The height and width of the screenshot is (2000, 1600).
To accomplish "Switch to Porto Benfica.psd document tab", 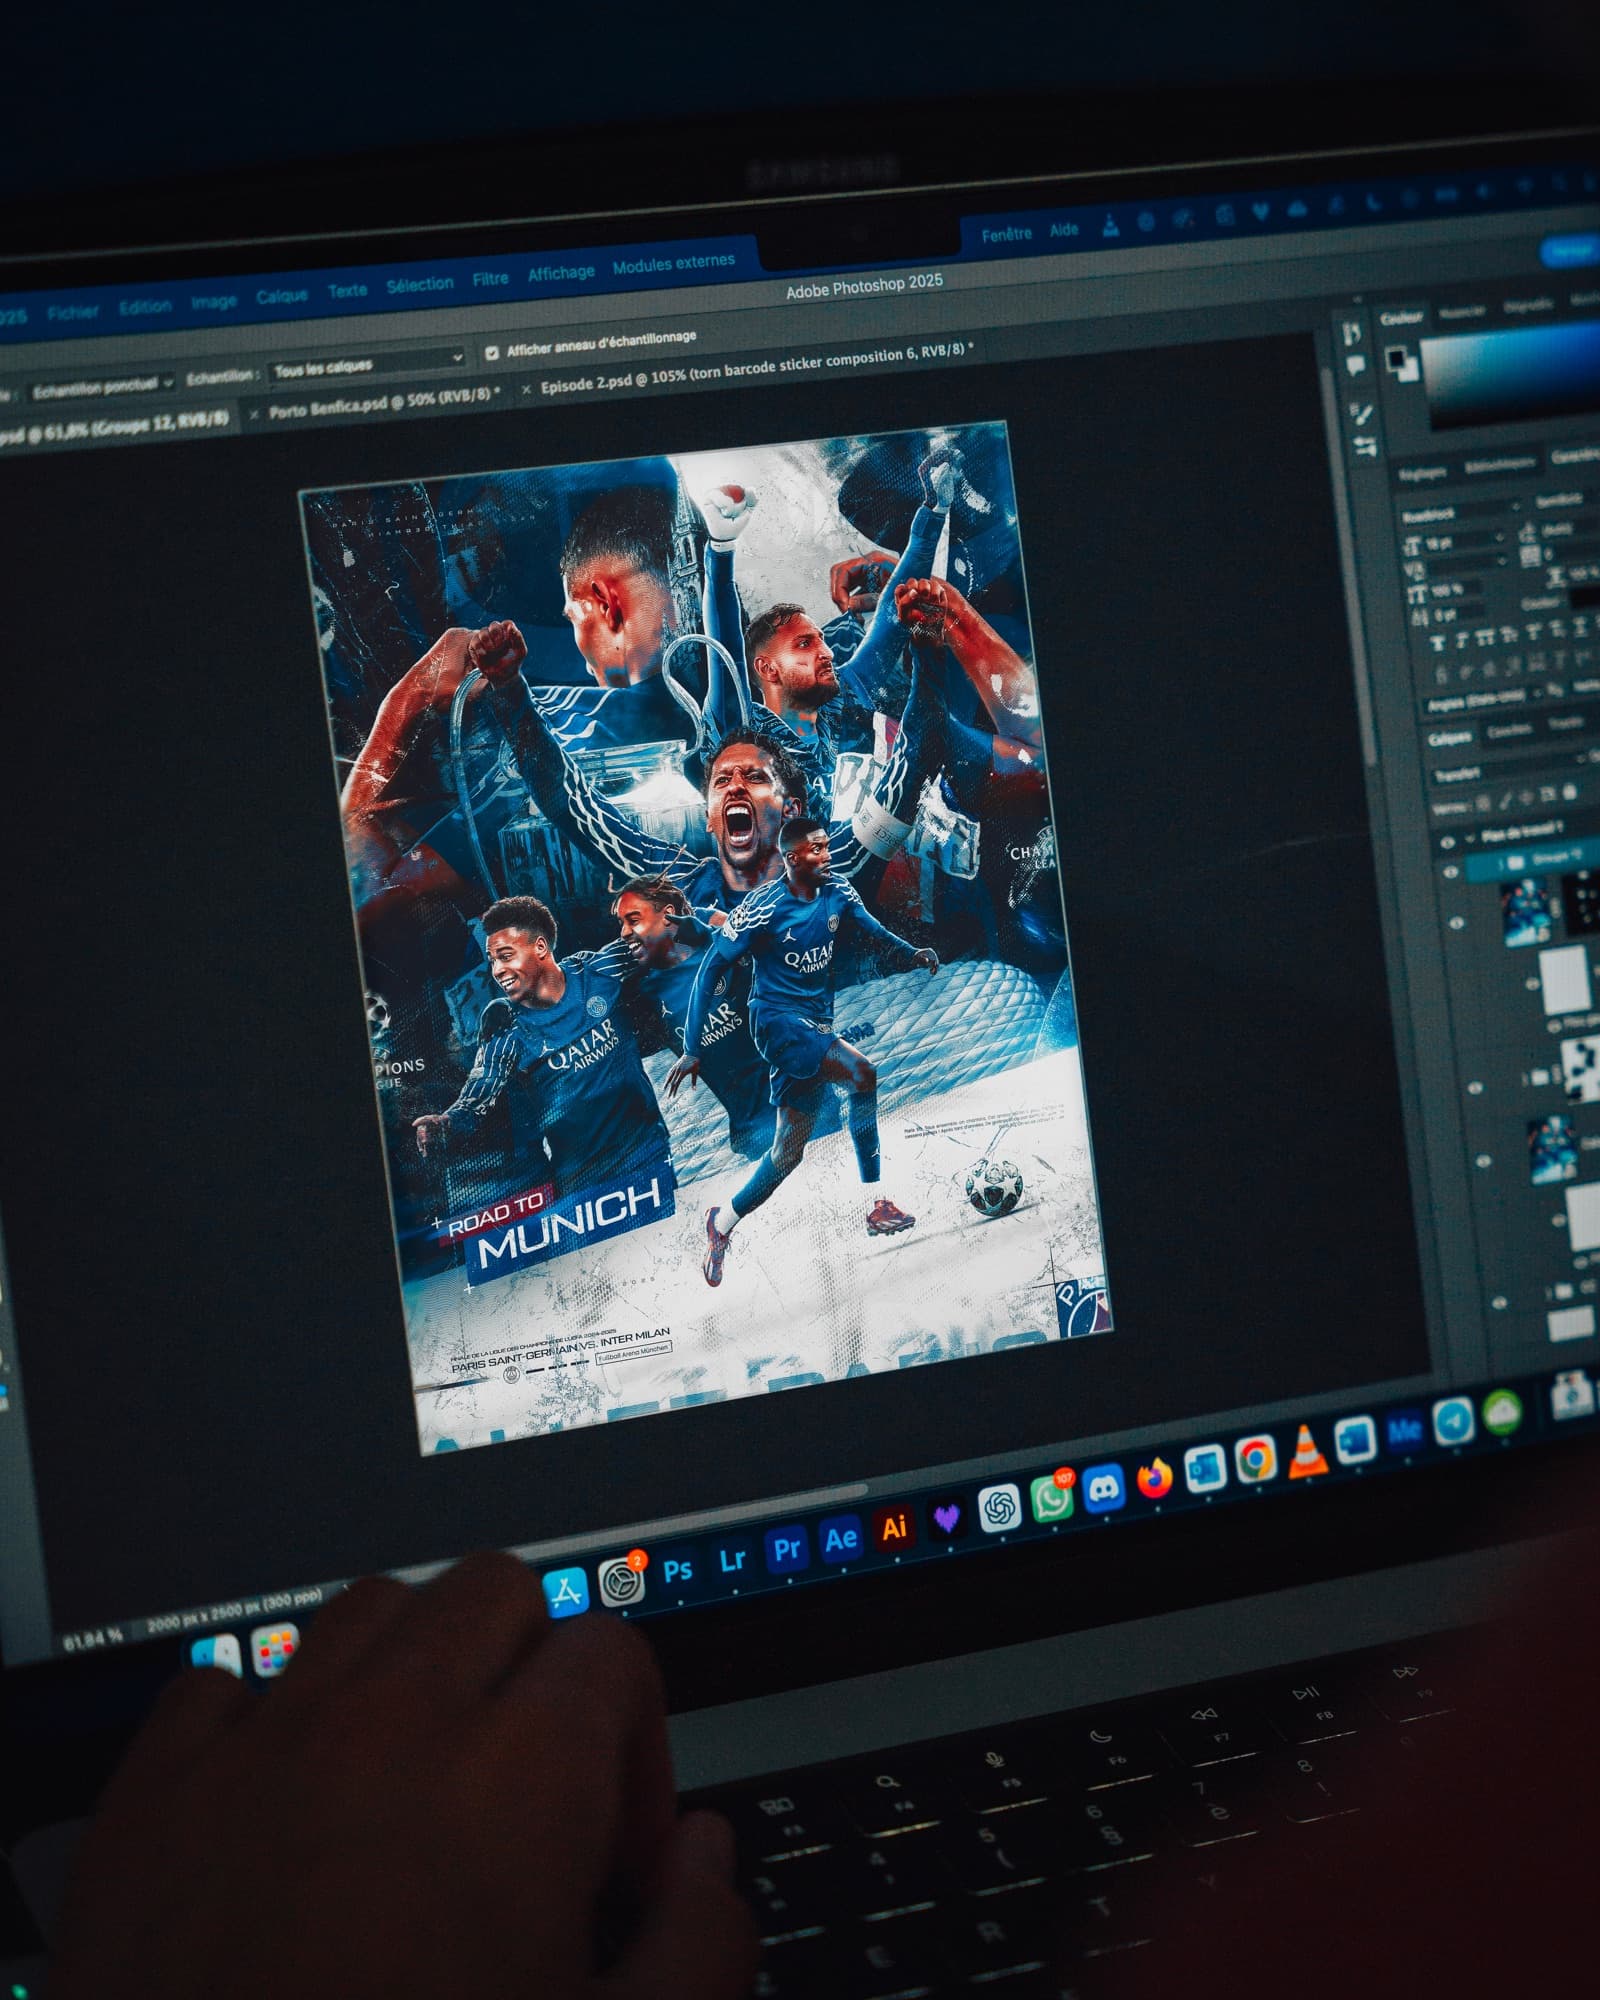I will (x=384, y=403).
